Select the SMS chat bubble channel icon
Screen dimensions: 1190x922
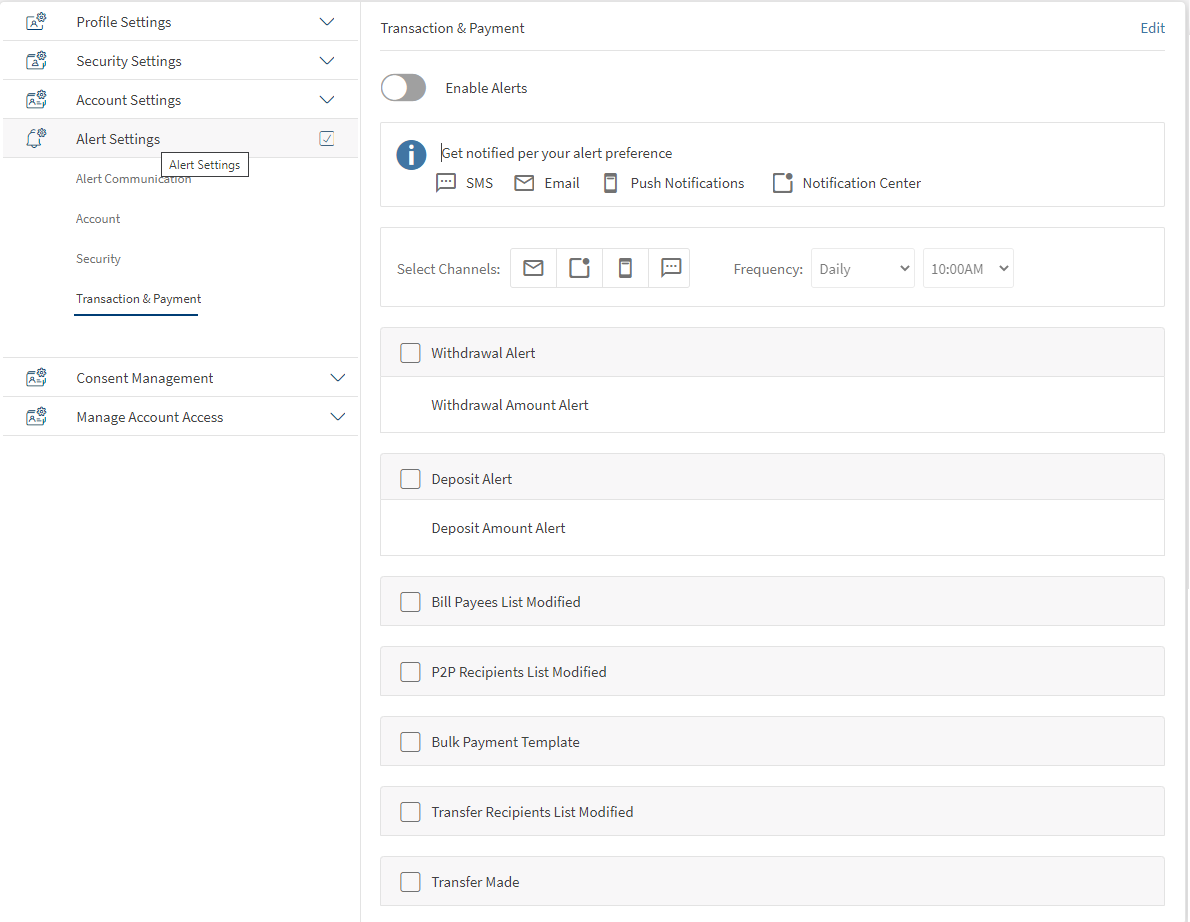tap(671, 268)
